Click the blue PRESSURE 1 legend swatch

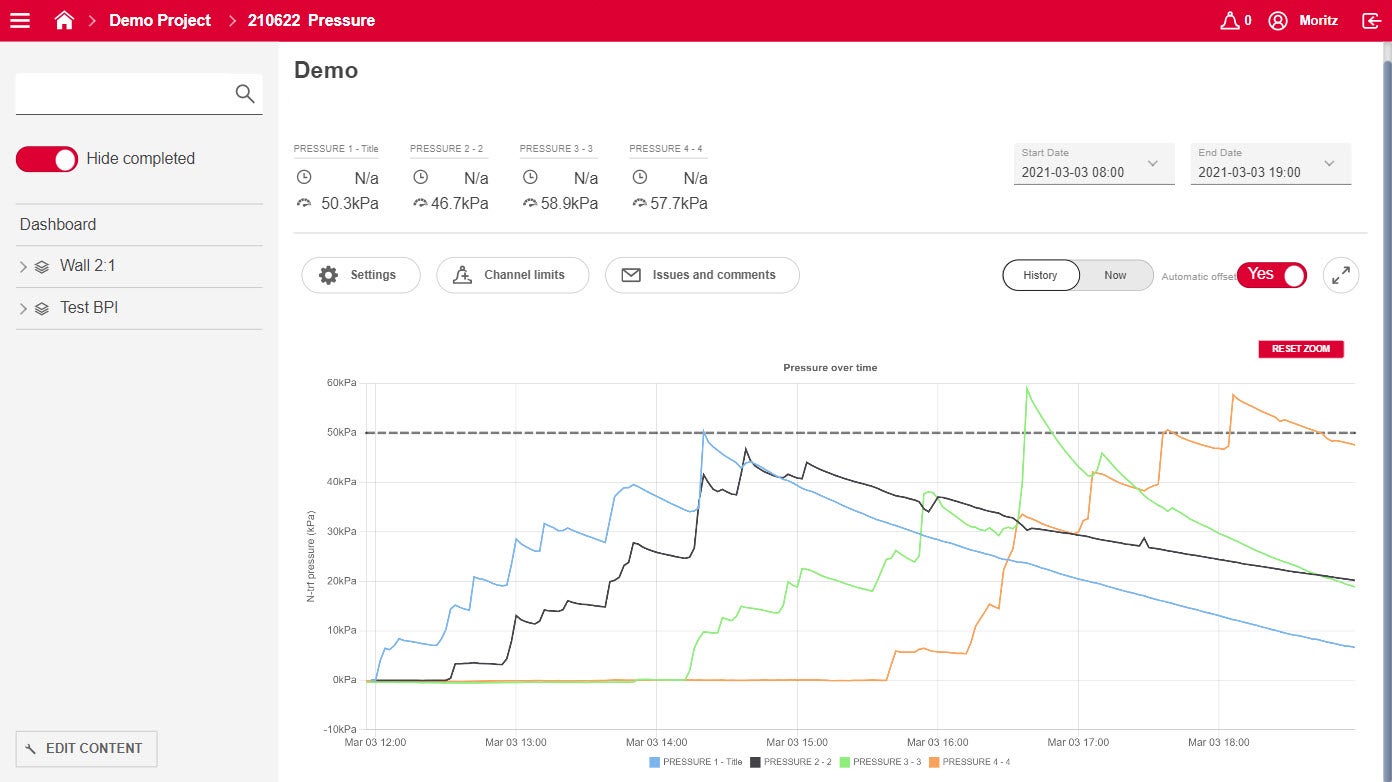coord(655,762)
